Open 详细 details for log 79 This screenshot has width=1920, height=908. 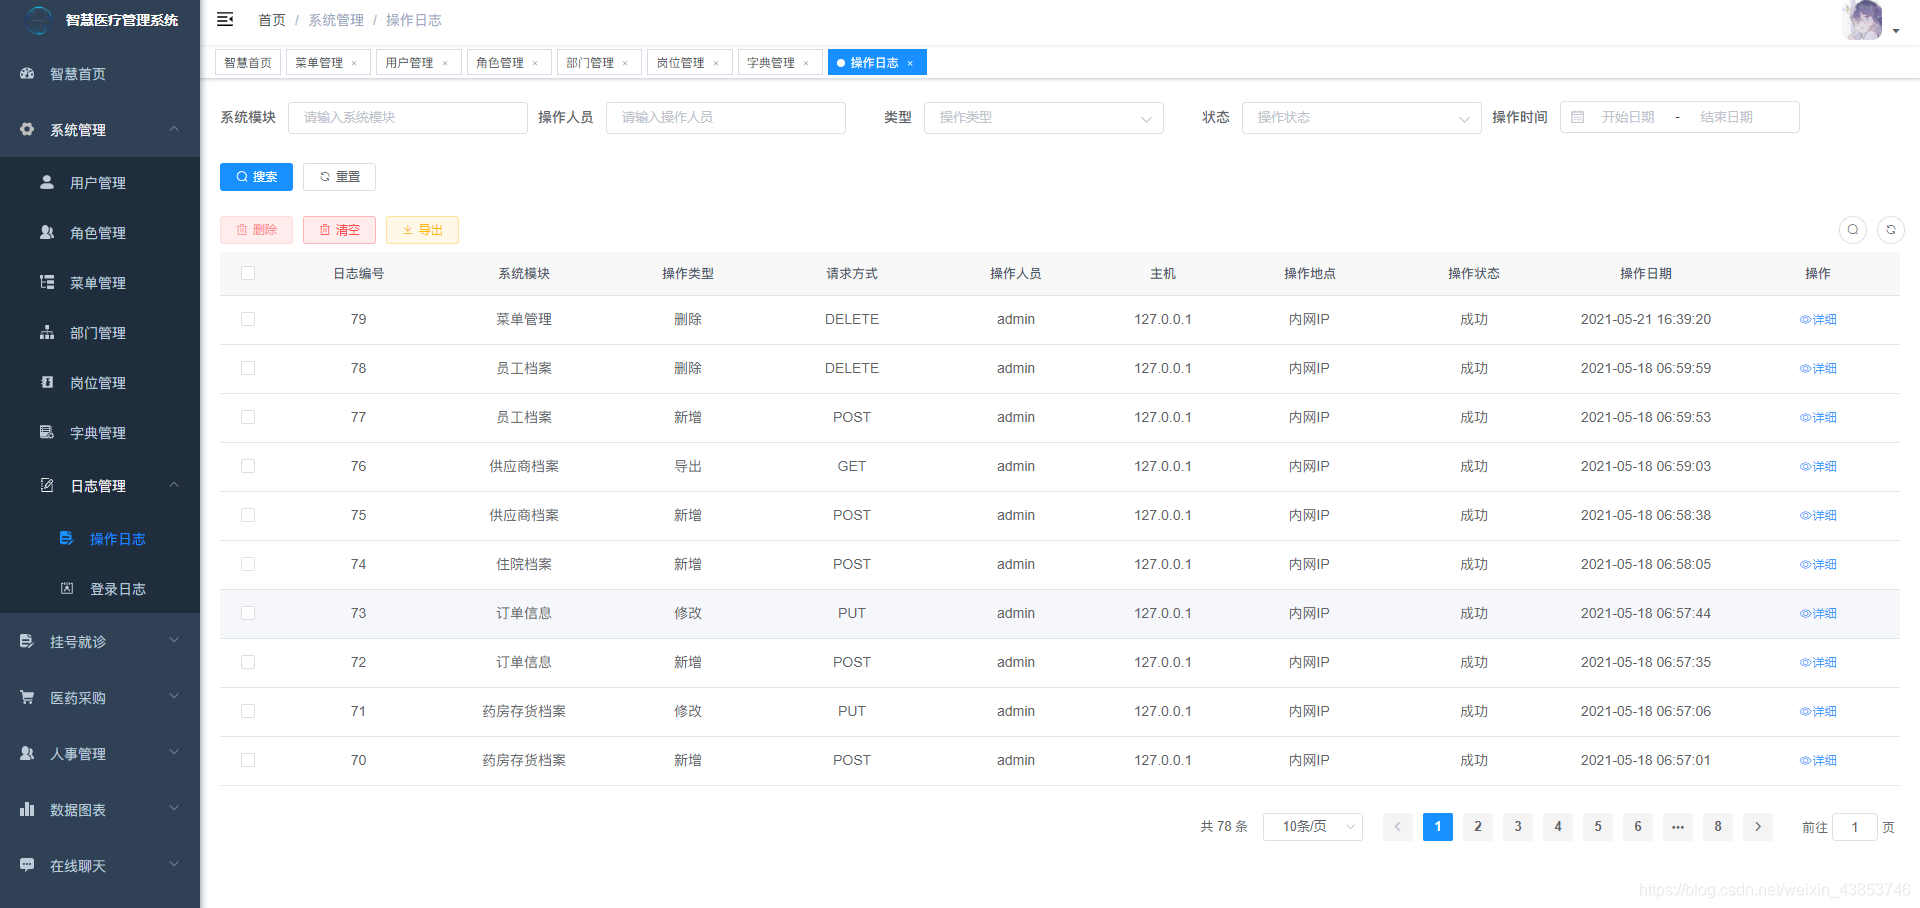click(1818, 319)
